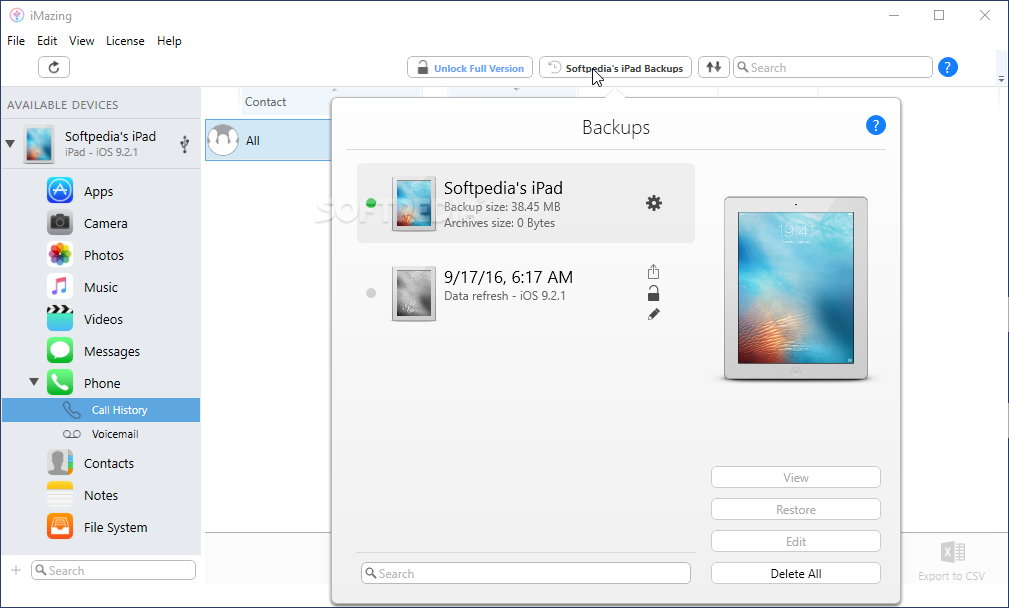The width and height of the screenshot is (1009, 608).
Task: Open the Edit menu
Action: click(47, 41)
